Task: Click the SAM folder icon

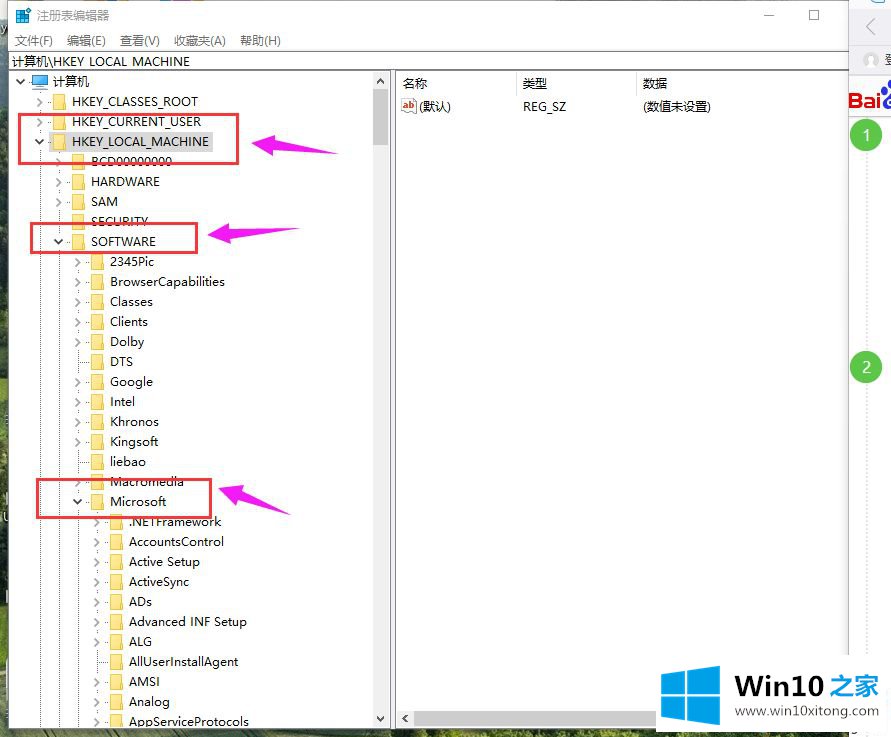Action: click(x=79, y=202)
